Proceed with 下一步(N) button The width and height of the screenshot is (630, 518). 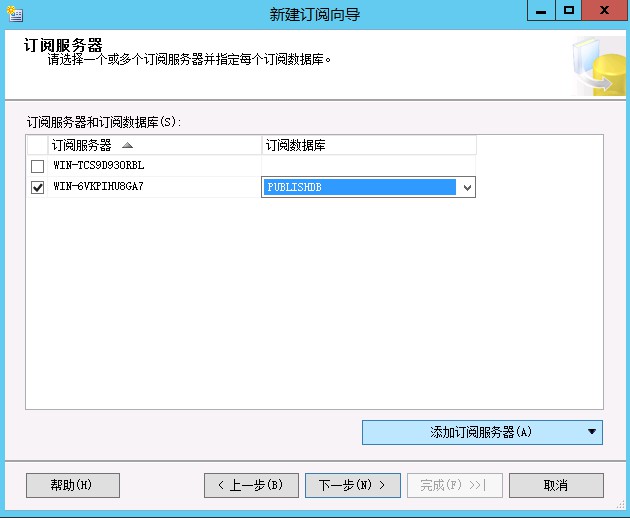click(x=352, y=485)
